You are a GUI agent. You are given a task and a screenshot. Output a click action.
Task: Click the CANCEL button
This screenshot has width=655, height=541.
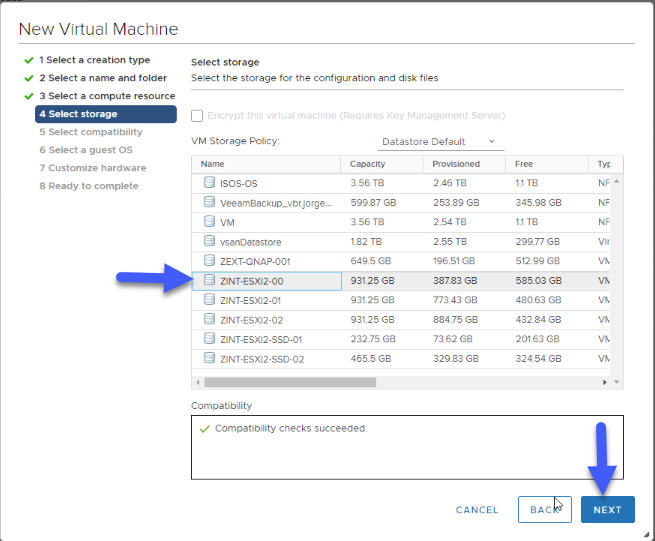pyautogui.click(x=477, y=510)
